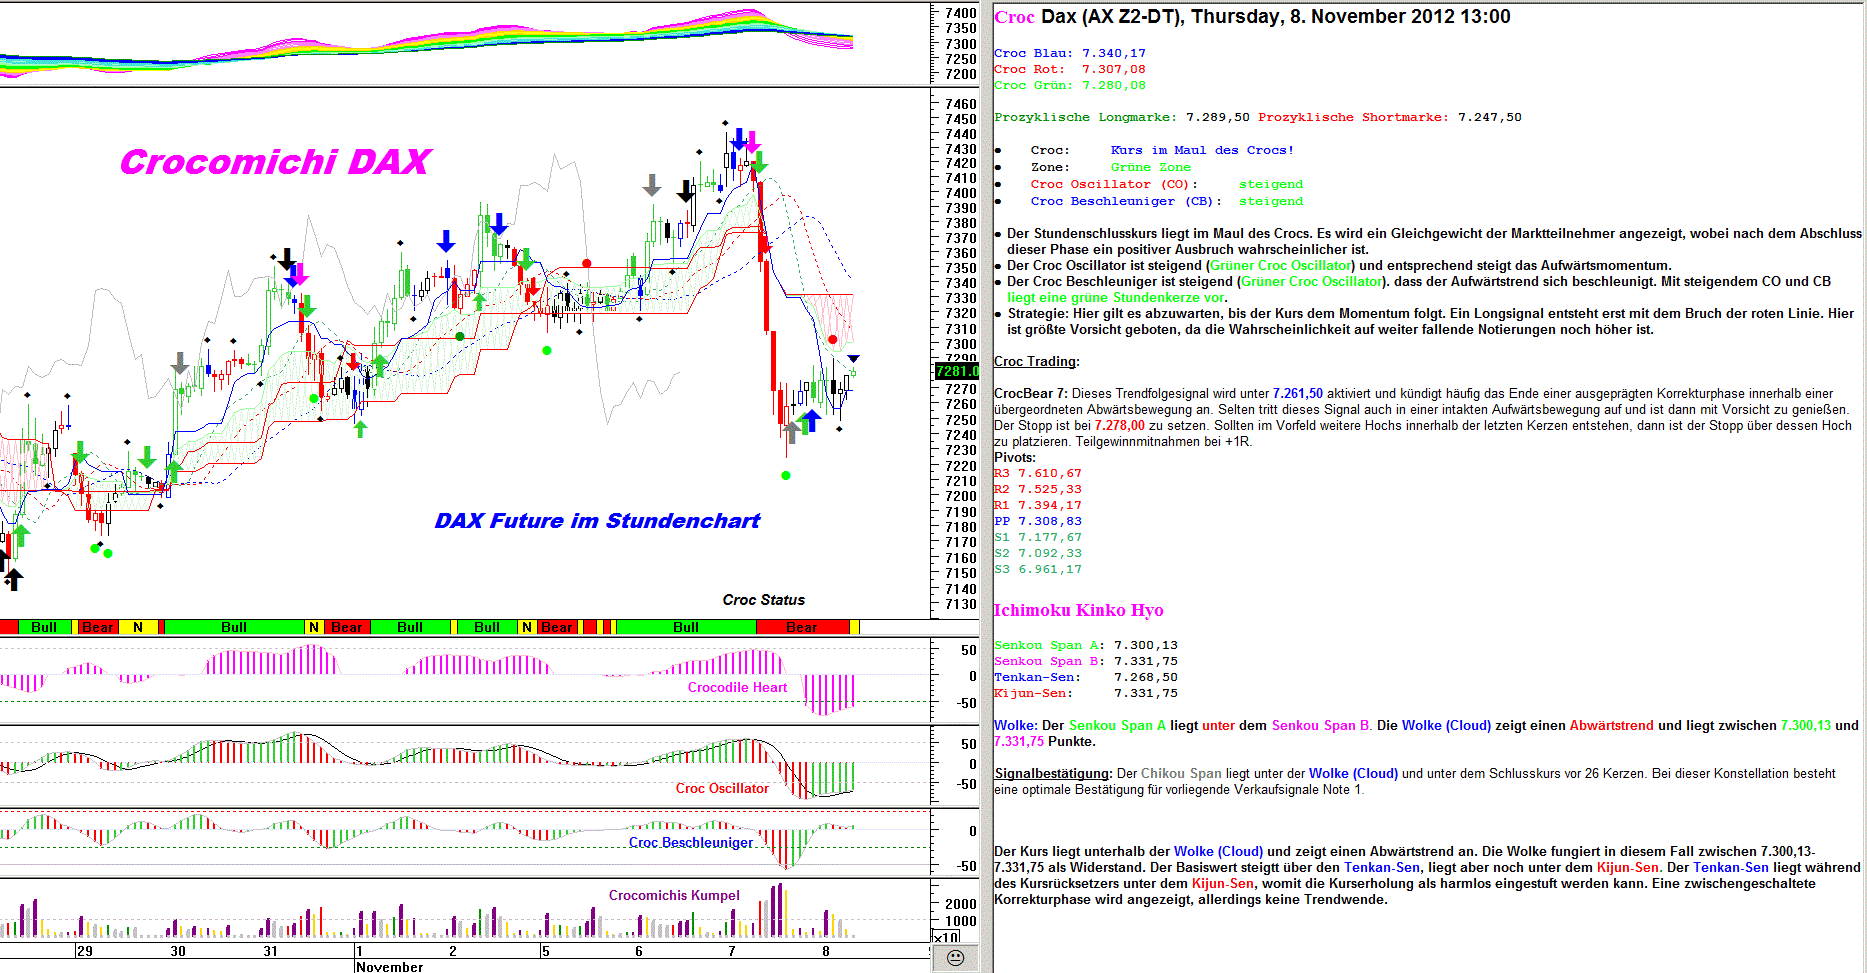The width and height of the screenshot is (1867, 973).
Task: Click the Crocomichis Kumpel volume label
Action: point(674,895)
